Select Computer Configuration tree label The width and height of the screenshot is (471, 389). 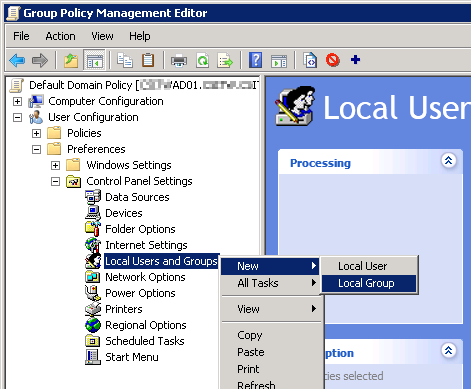106,101
